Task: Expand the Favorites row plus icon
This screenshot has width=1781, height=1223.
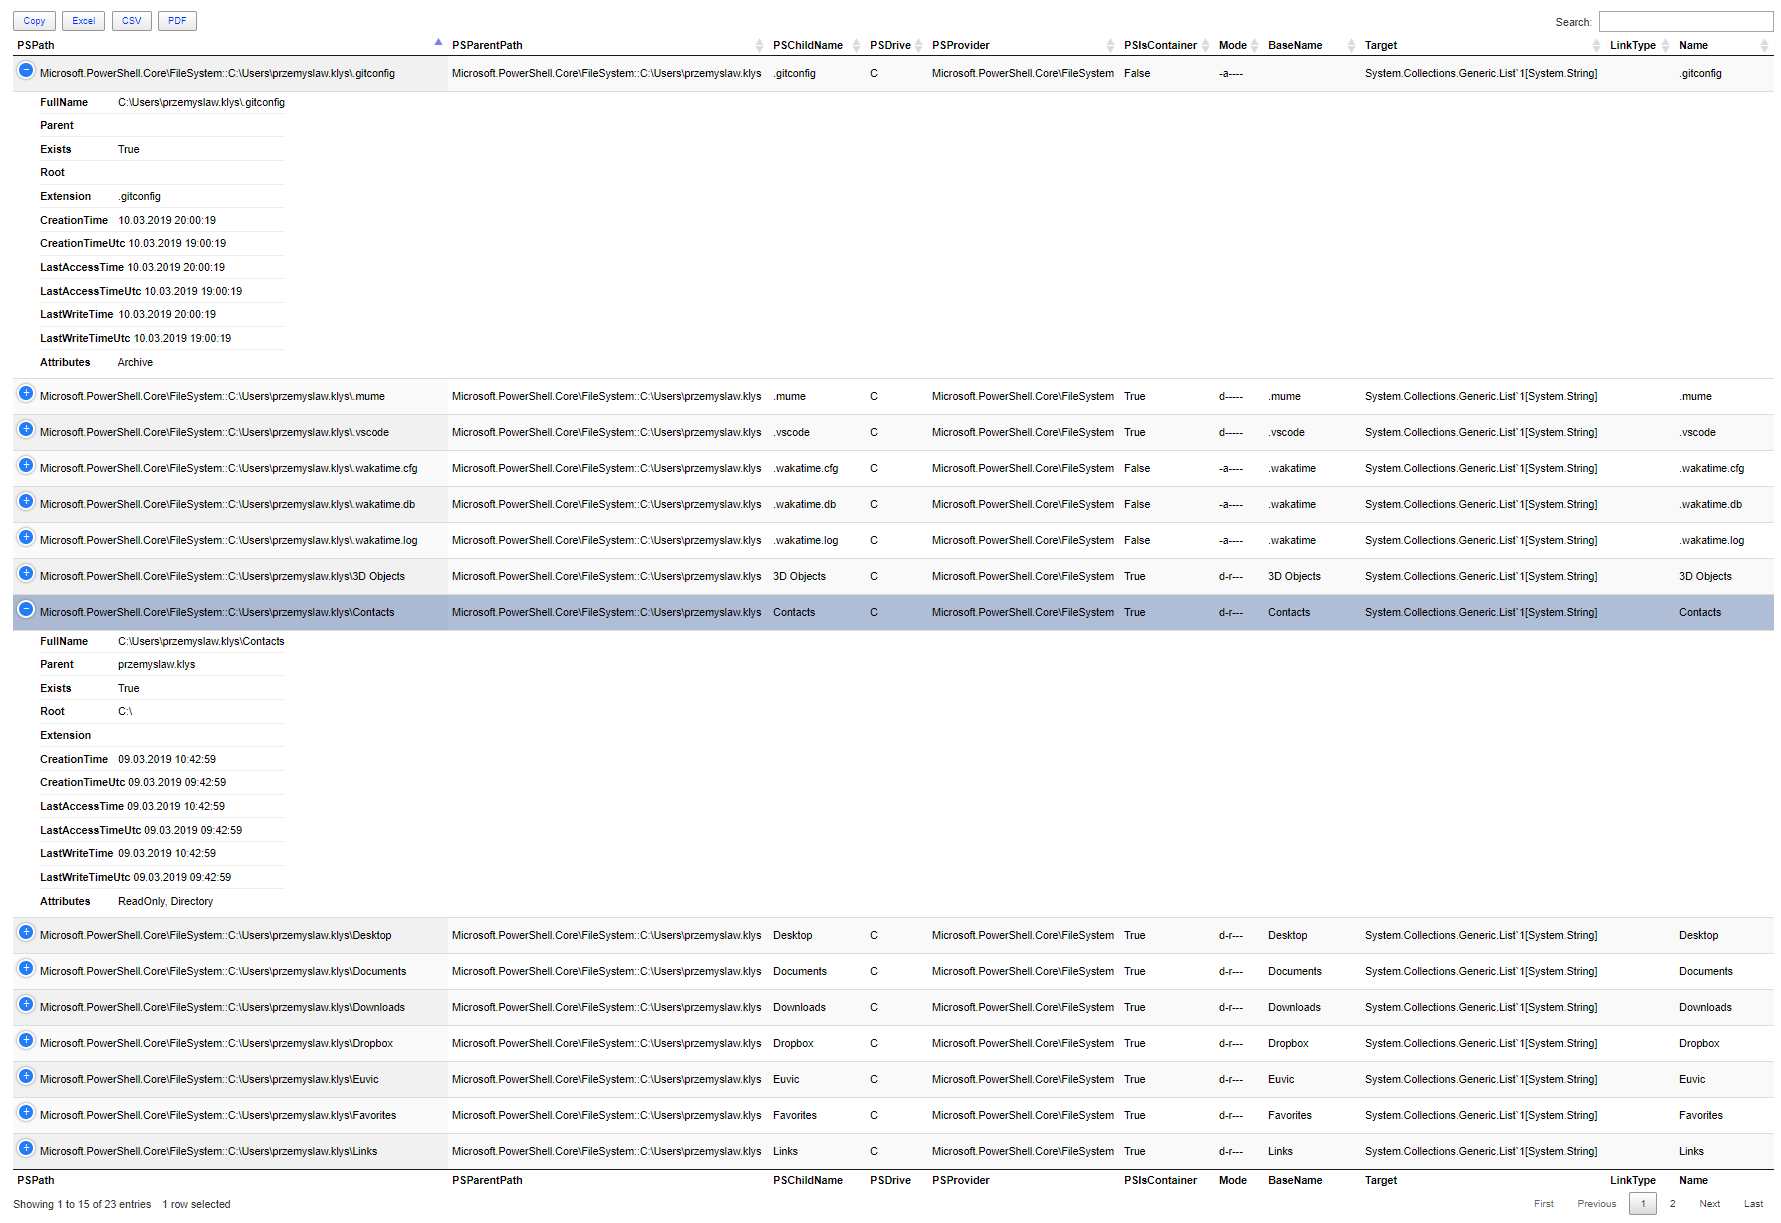Action: (x=26, y=1113)
